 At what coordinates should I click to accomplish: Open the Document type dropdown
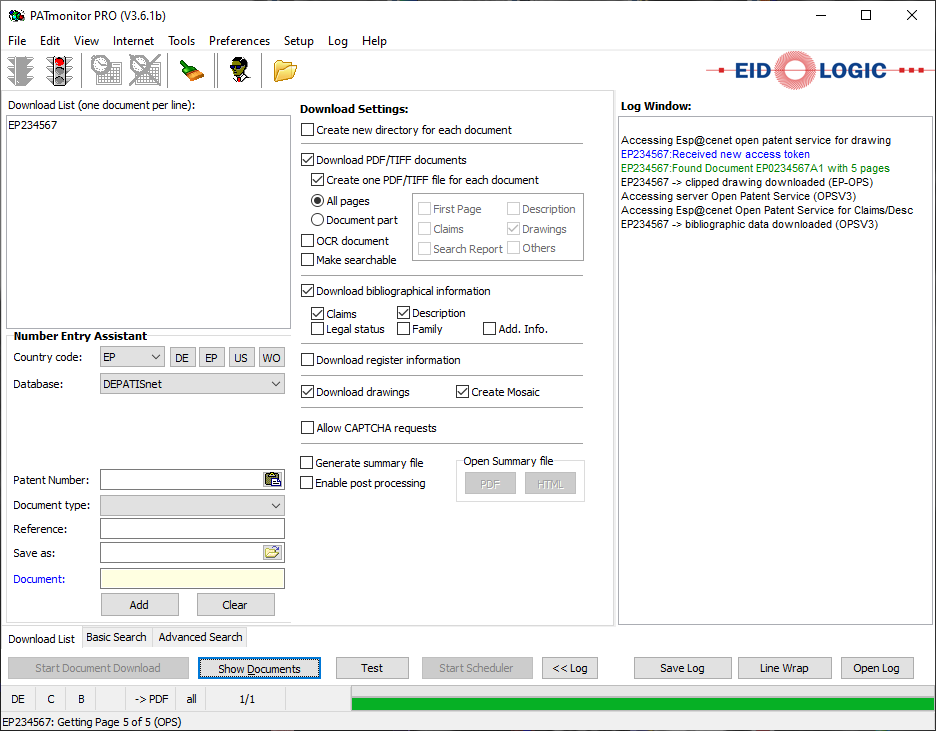pos(192,505)
